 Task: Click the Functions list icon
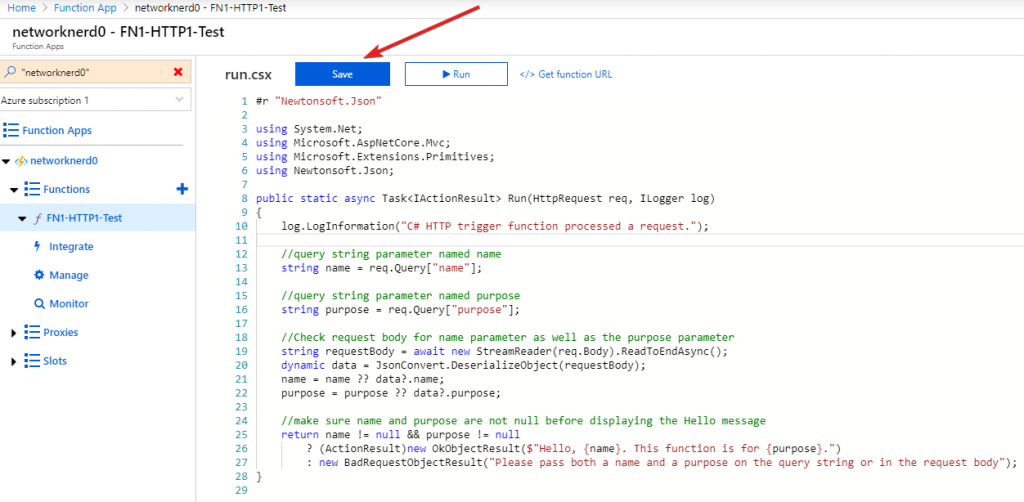point(32,189)
